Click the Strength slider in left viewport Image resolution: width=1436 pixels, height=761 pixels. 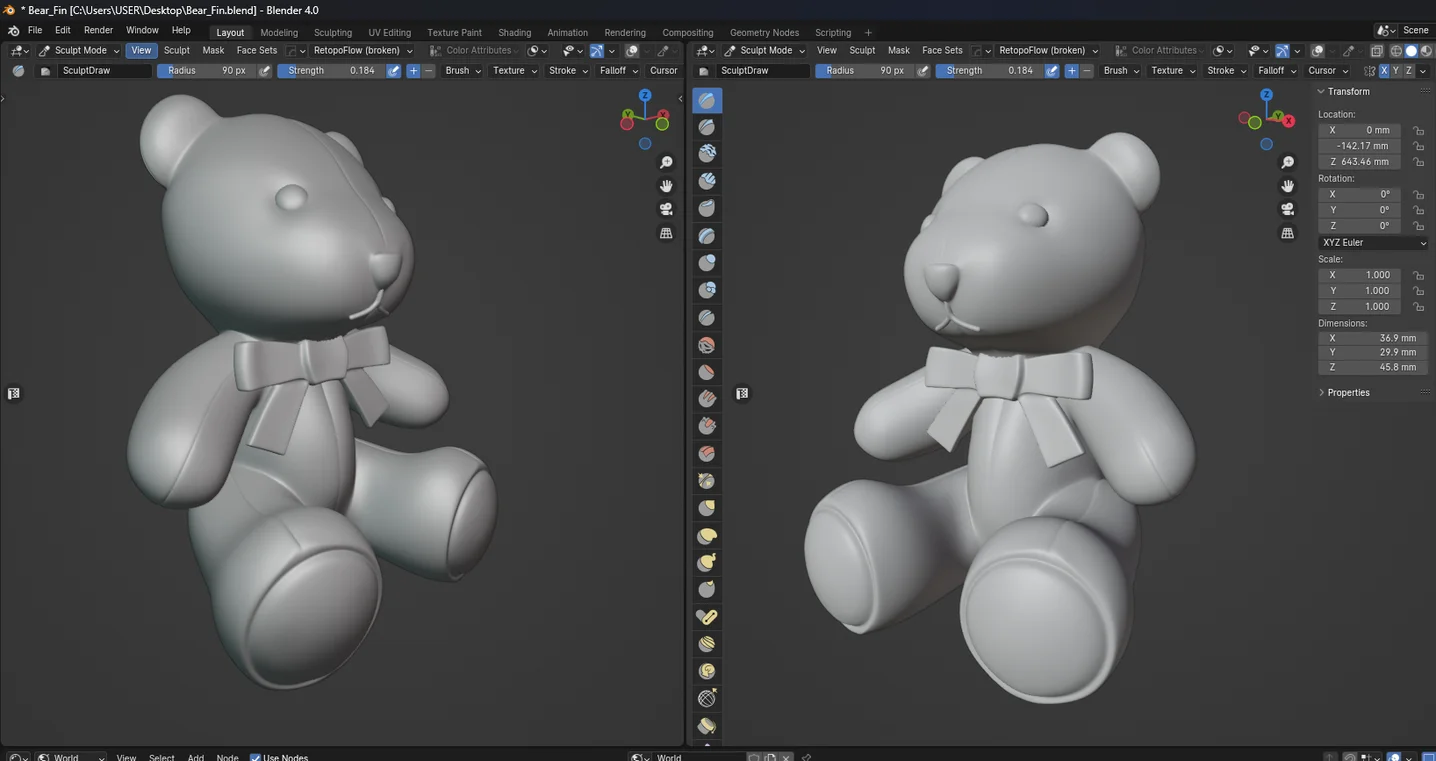pos(331,71)
